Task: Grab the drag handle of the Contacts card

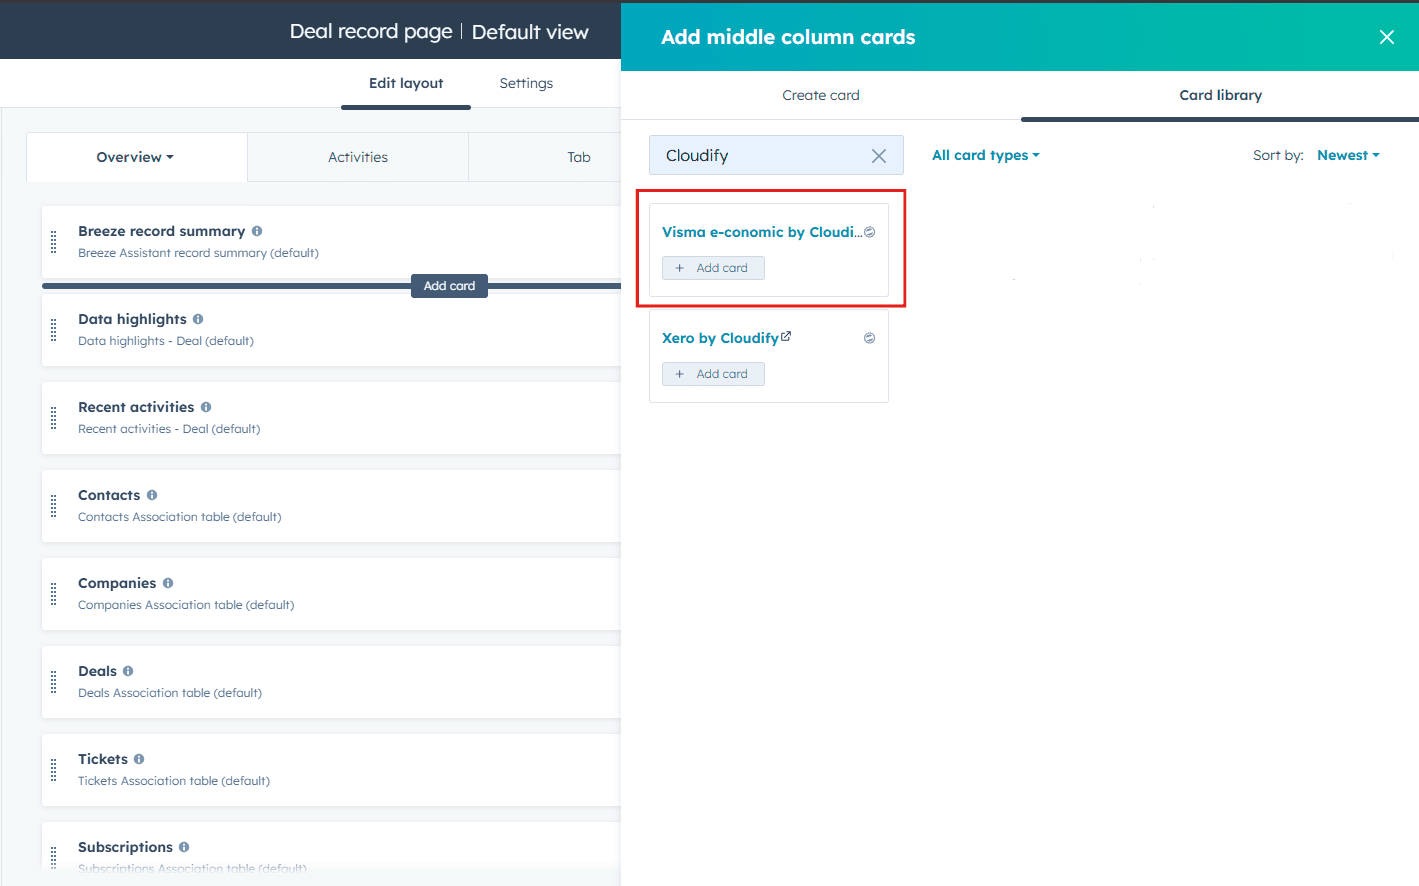Action: (x=52, y=505)
